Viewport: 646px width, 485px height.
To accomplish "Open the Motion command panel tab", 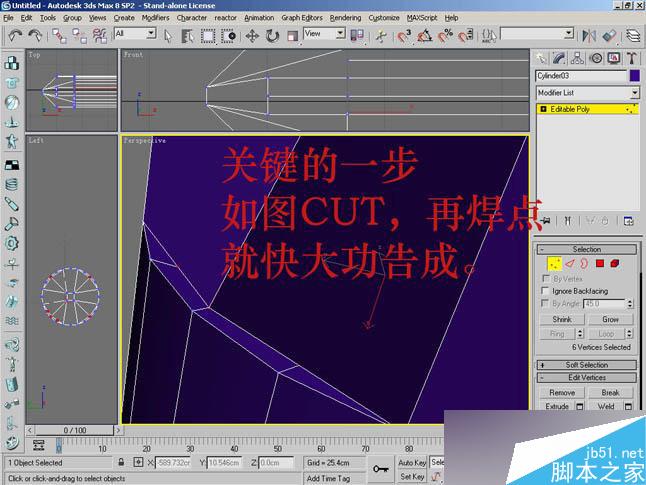I will pyautogui.click(x=596, y=58).
